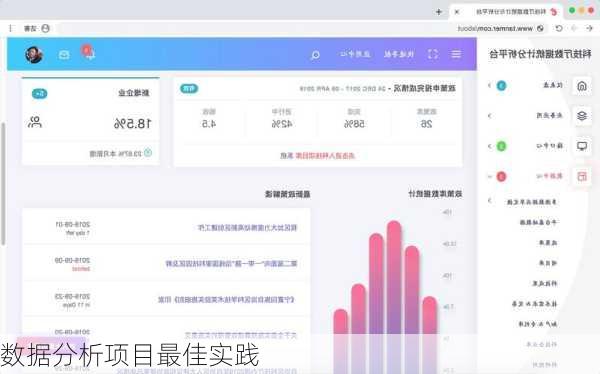This screenshot has width=600, height=374.
Task: Click the circled arrow icon by monthly growth
Action: tap(148, 153)
